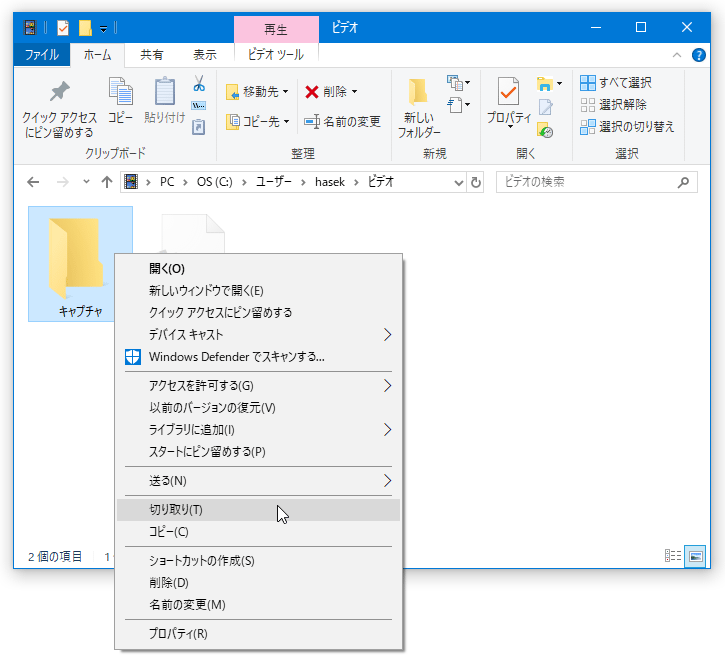Image resolution: width=725 pixels, height=664 pixels.
Task: Open the File (ファイル) tab
Action: pyautogui.click(x=42, y=55)
